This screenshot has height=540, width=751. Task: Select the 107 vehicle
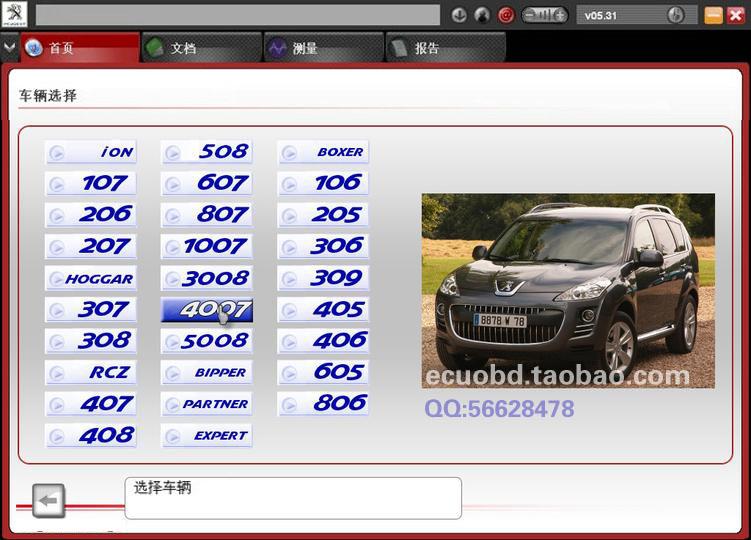click(x=91, y=184)
